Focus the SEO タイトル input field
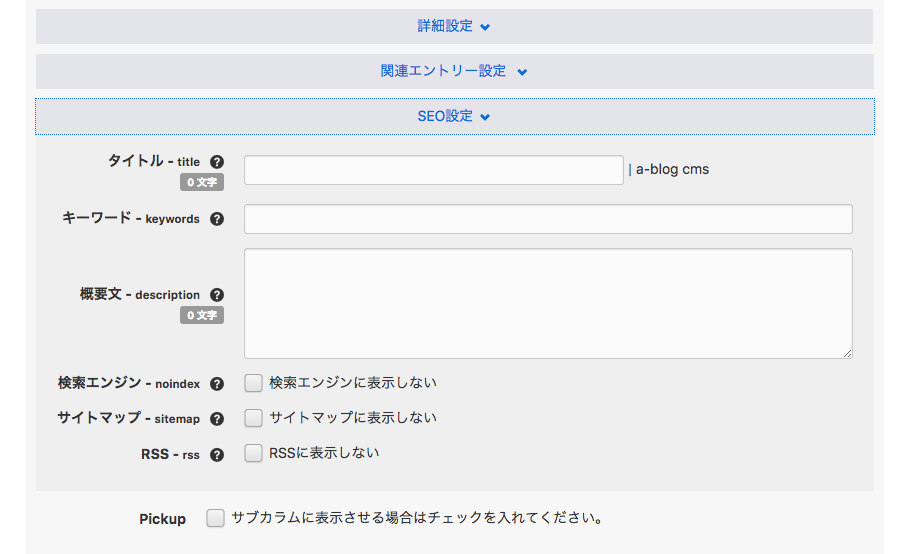This screenshot has width=897, height=554. coord(433,170)
